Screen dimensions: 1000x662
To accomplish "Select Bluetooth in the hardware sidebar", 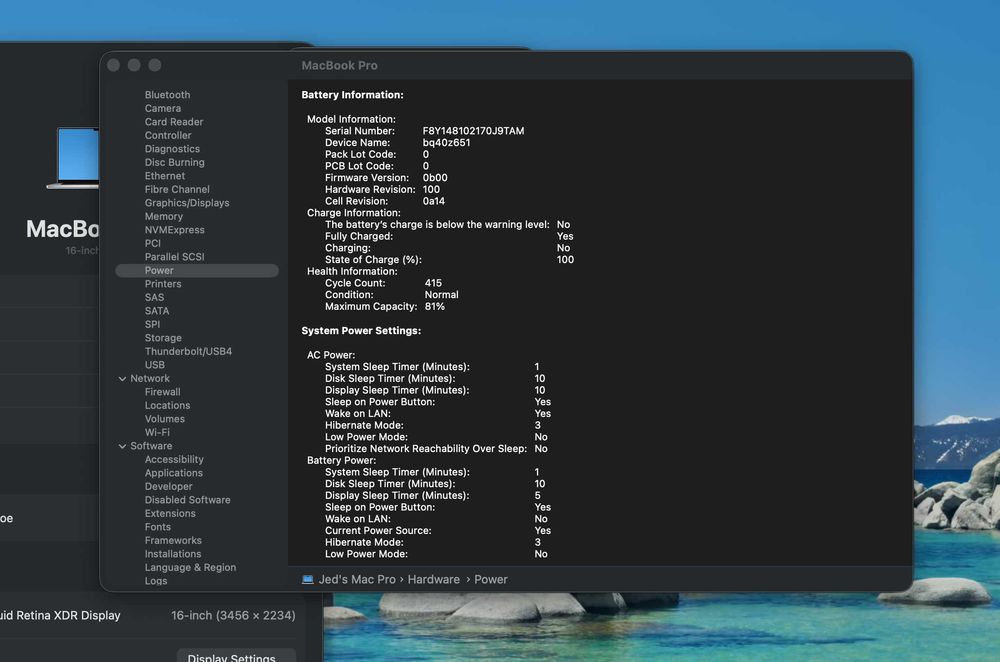I will [167, 95].
